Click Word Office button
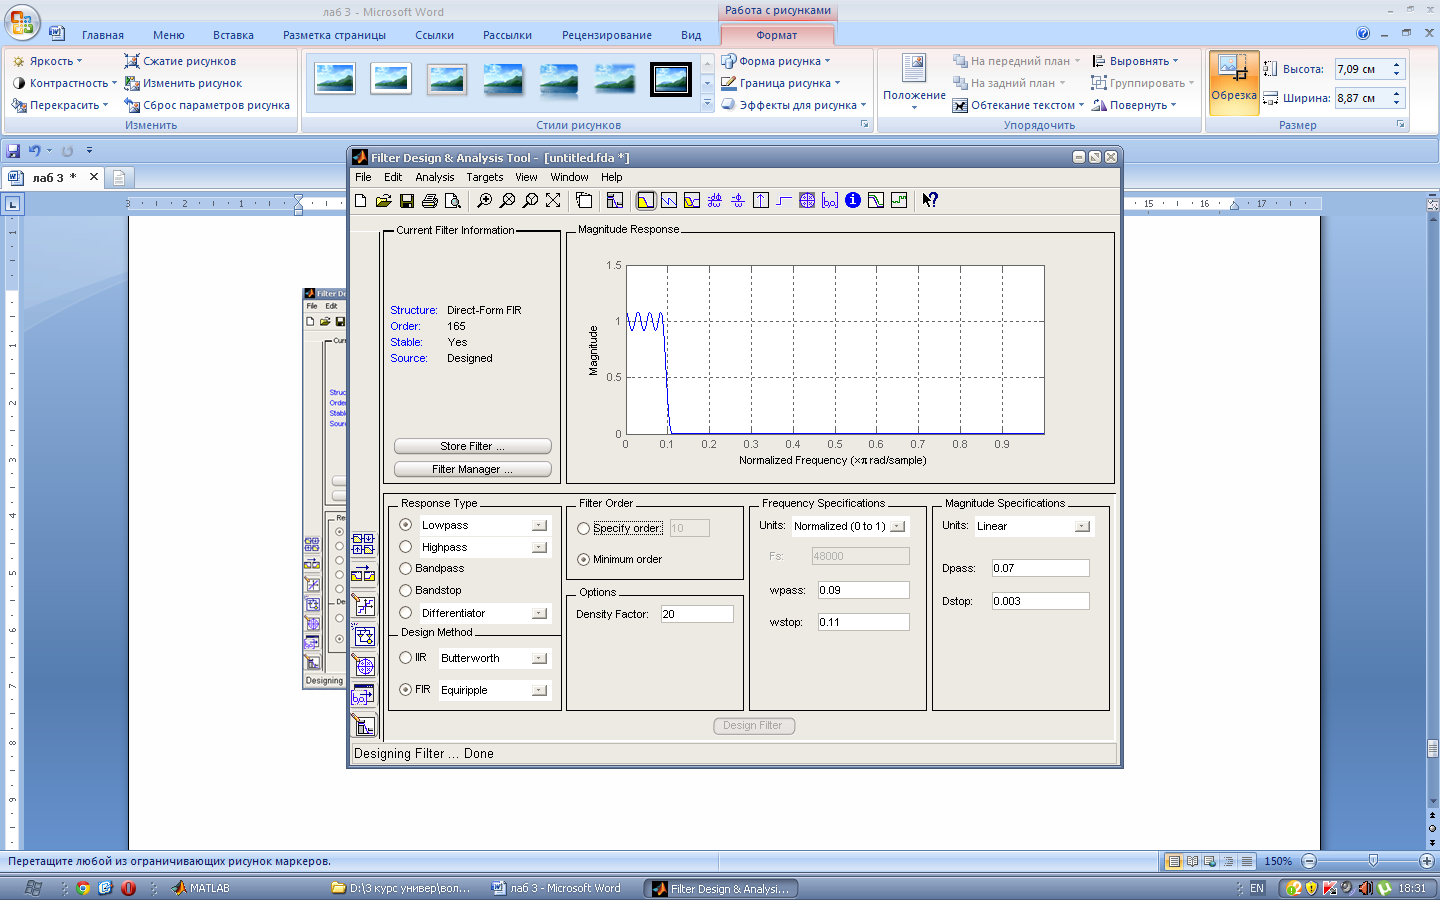 [x=21, y=22]
